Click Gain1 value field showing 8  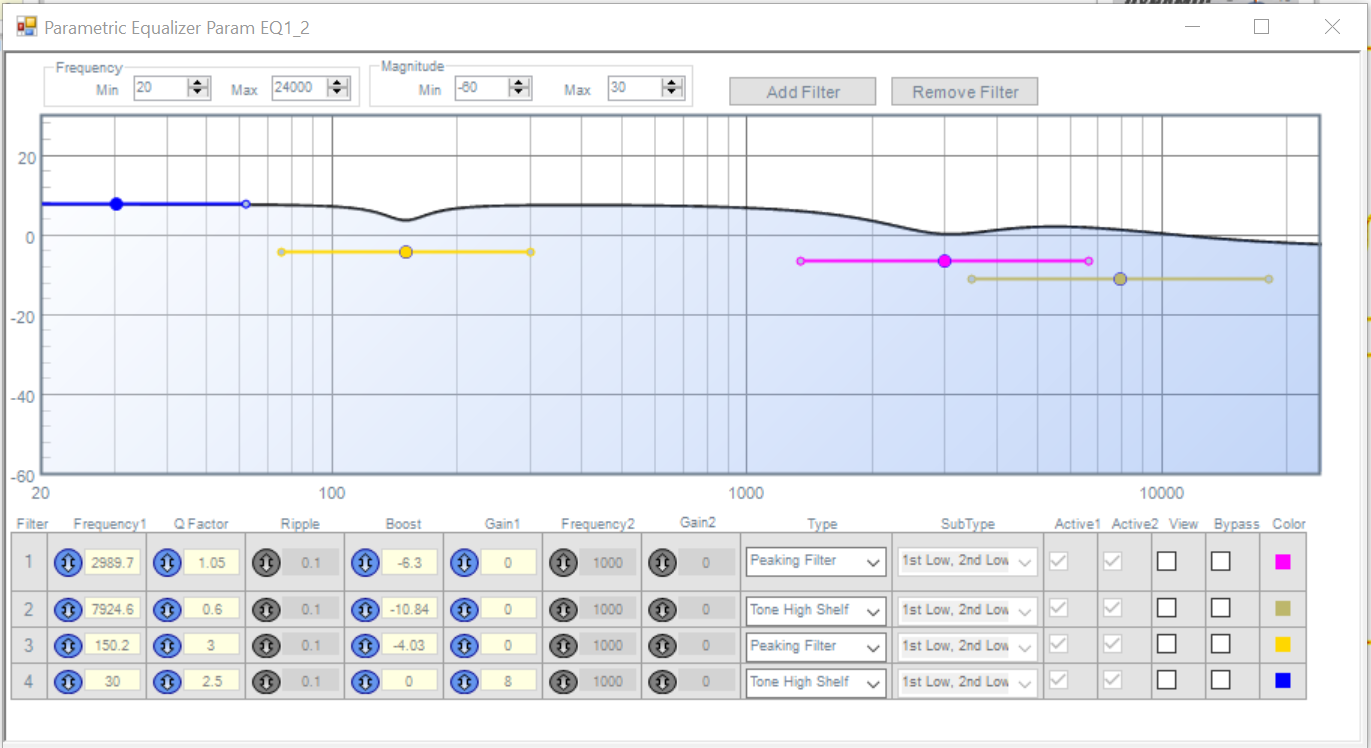(508, 682)
